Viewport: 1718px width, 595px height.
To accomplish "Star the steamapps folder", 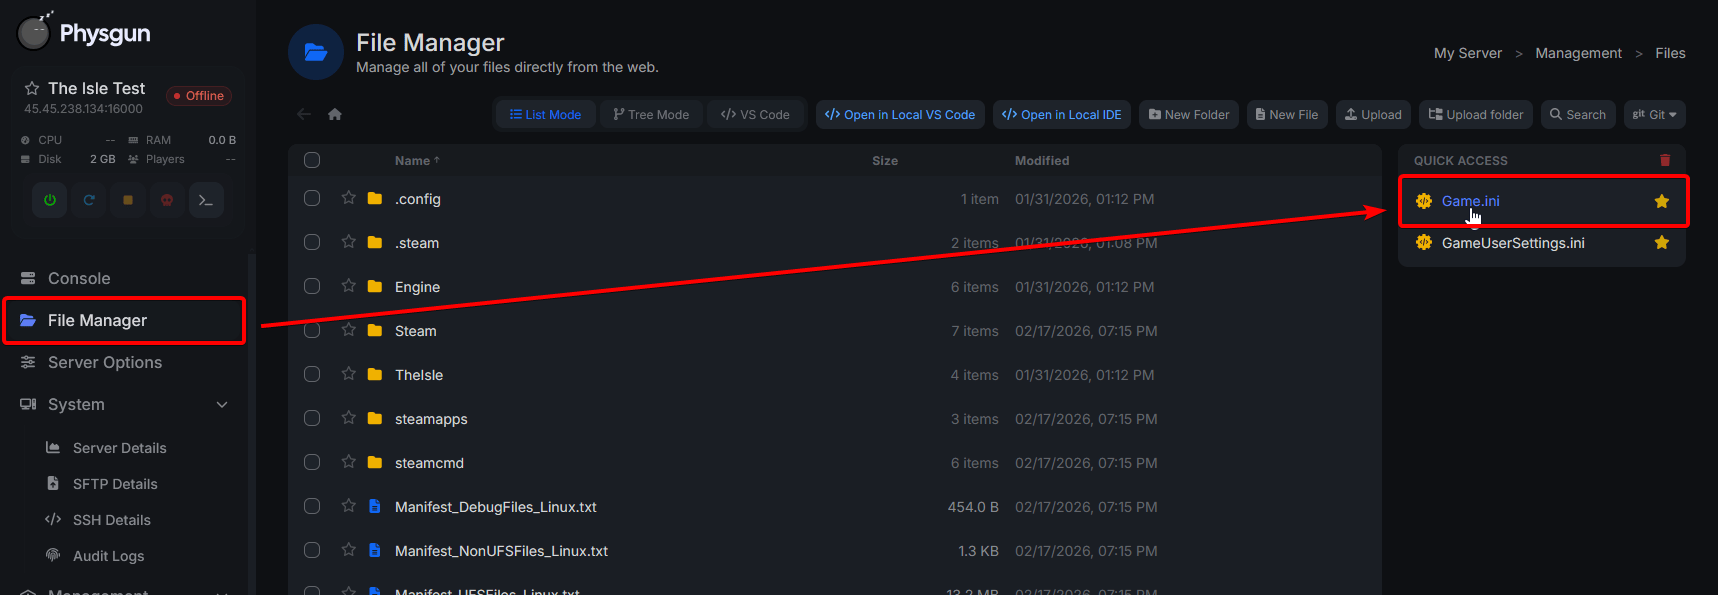I will click(348, 418).
